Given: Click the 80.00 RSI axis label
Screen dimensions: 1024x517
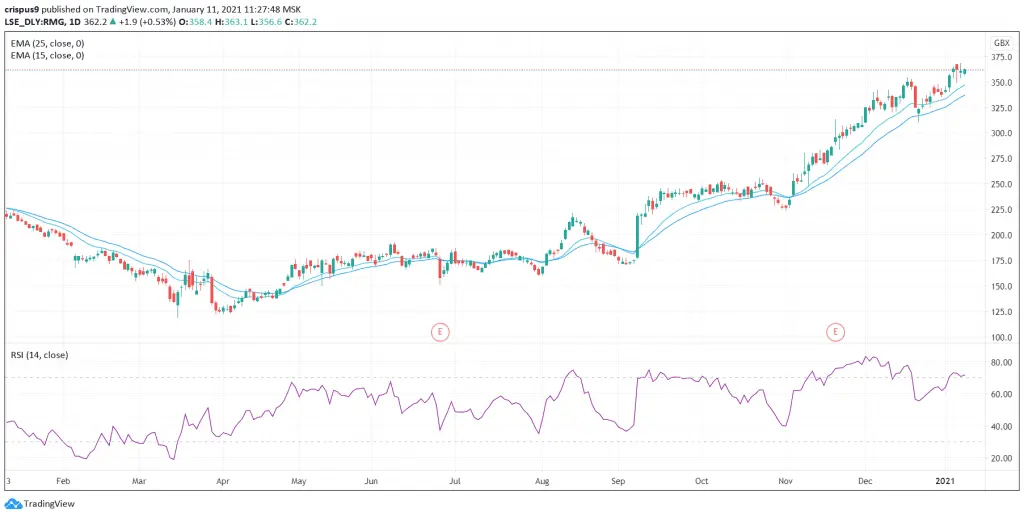Looking at the screenshot, I should (x=1003, y=363).
